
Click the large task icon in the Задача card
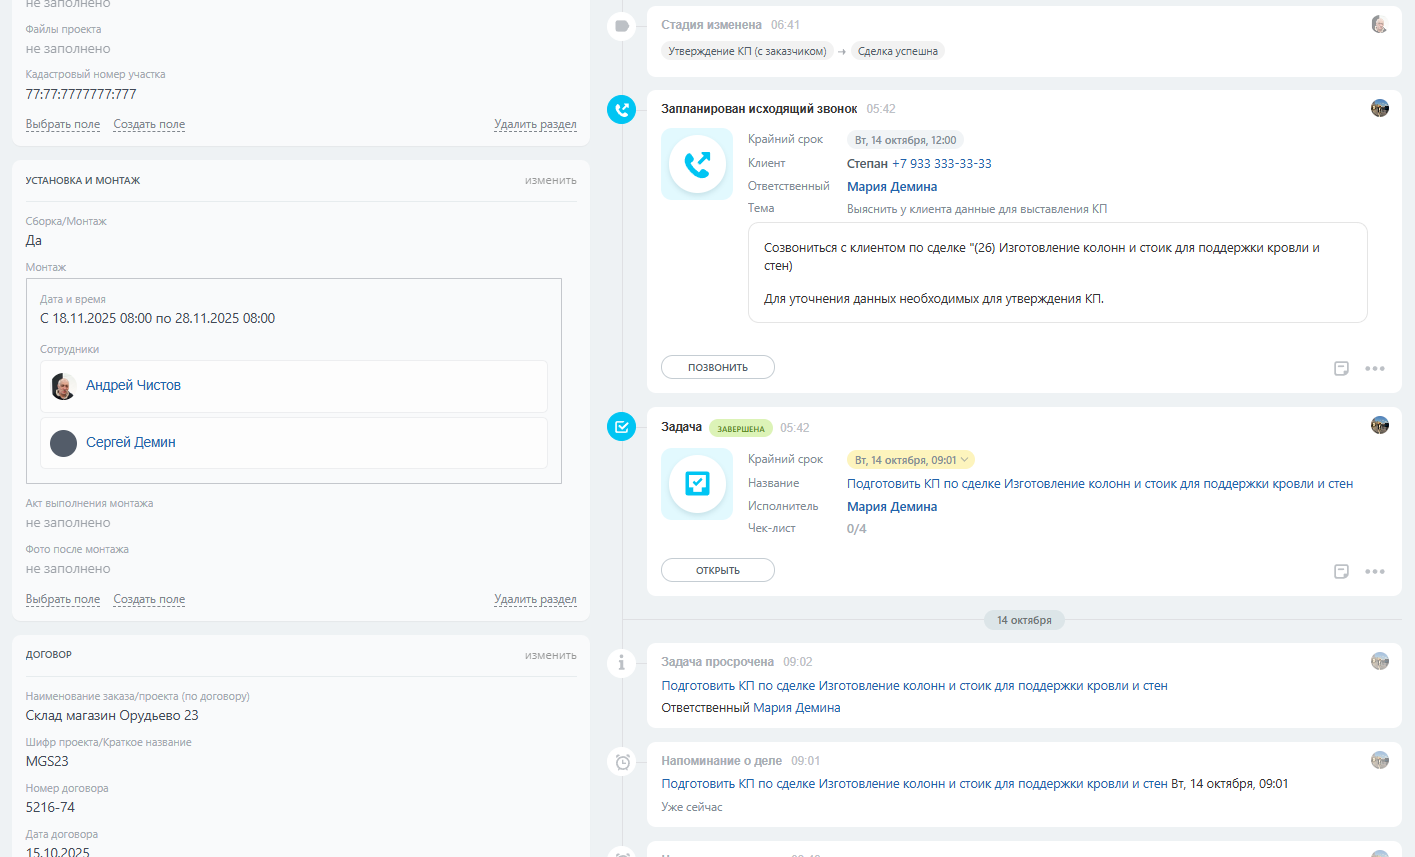click(x=697, y=484)
